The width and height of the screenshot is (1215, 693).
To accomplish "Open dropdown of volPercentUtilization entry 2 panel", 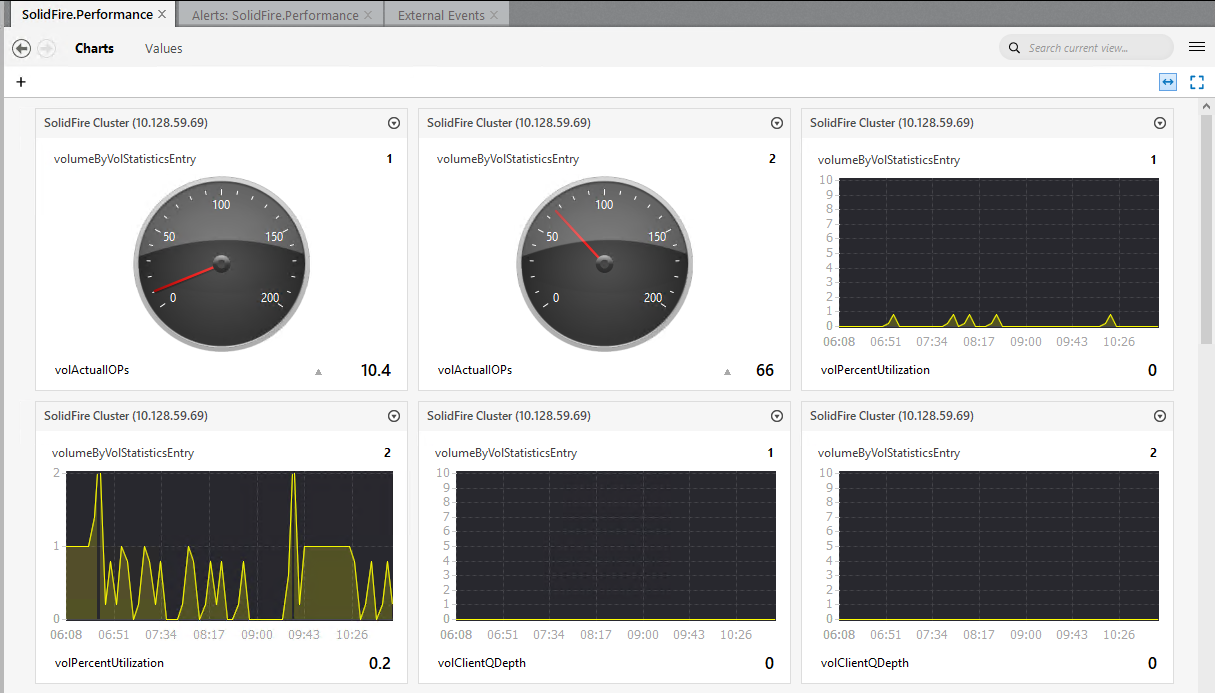I will [x=394, y=416].
